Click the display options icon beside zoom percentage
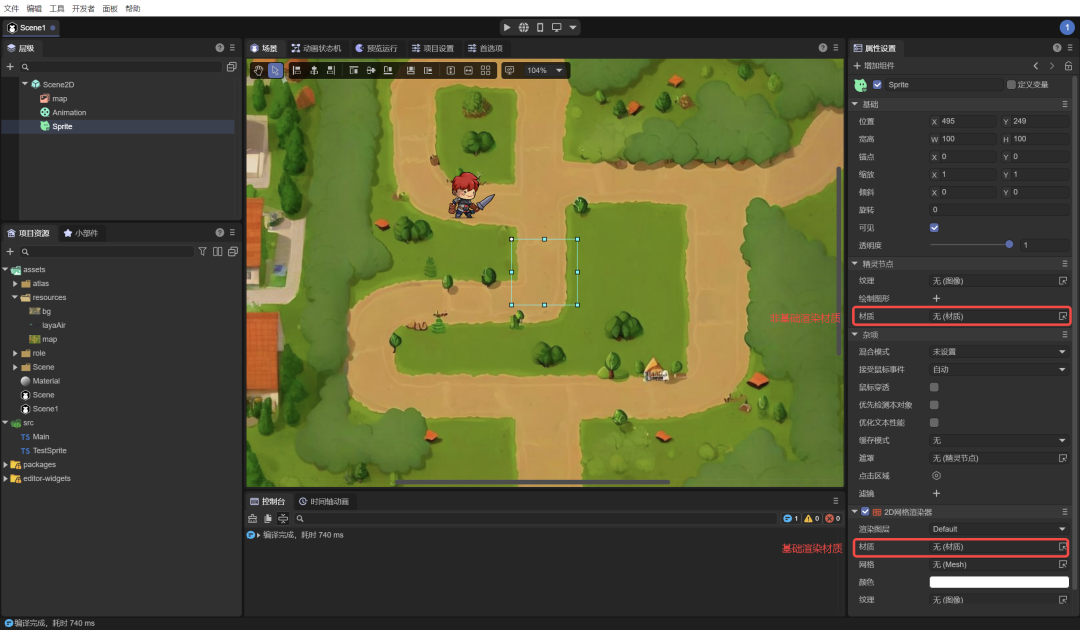The width and height of the screenshot is (1080, 630). click(510, 70)
